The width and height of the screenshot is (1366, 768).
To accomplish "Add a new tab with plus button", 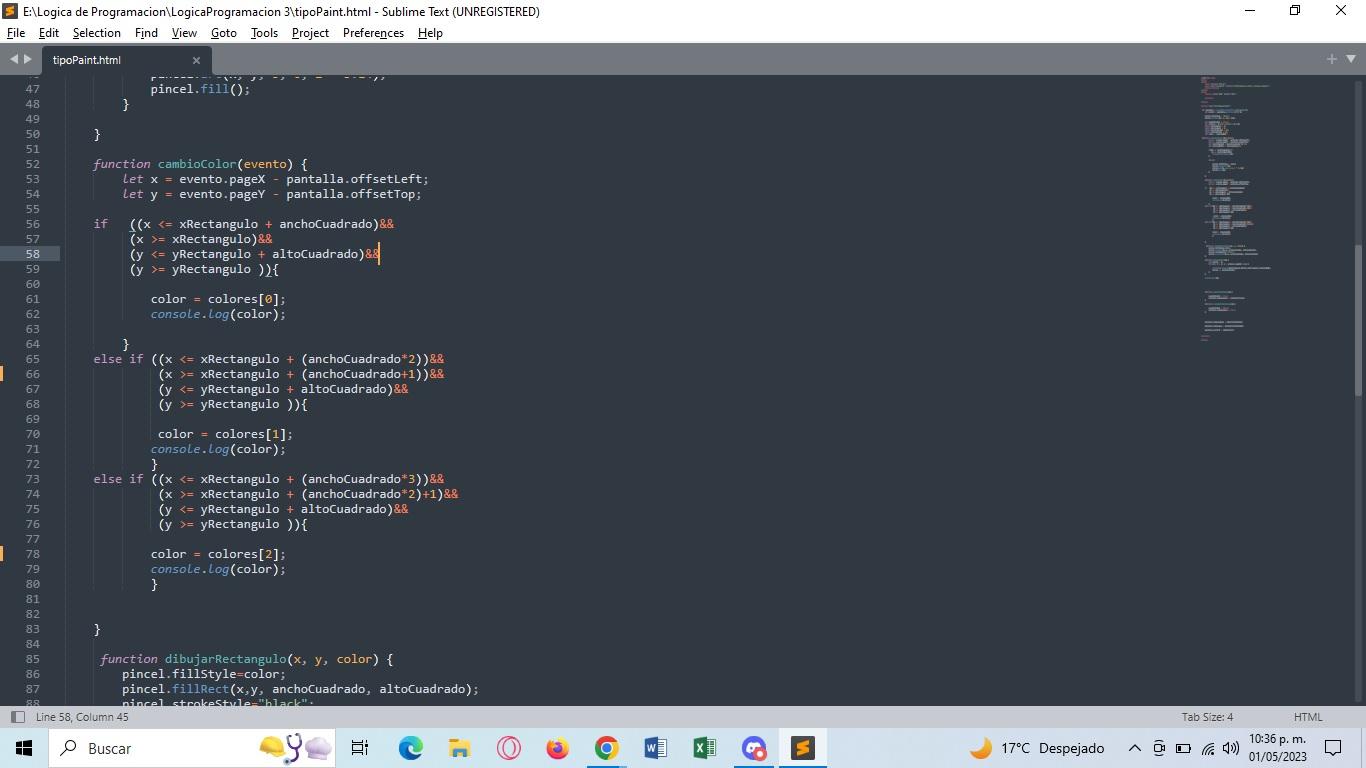I will (1331, 60).
